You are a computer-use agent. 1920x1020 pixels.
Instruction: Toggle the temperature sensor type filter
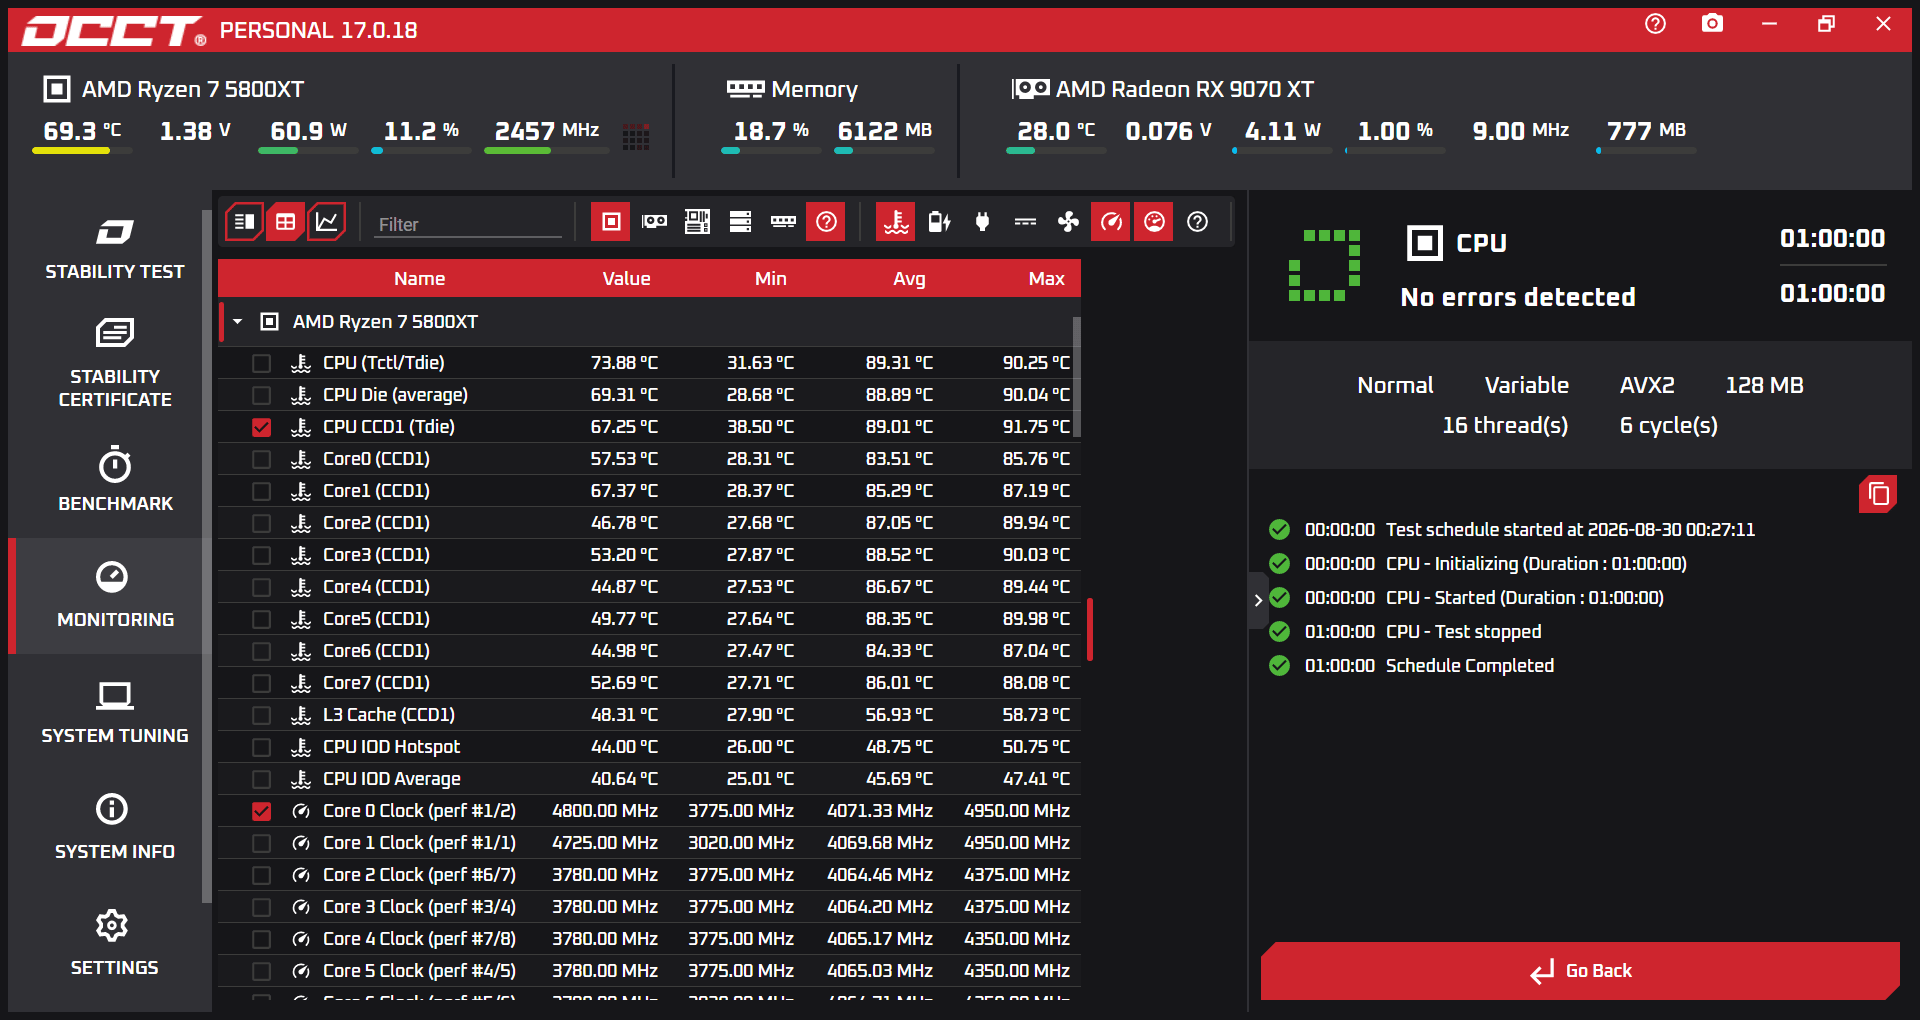pyautogui.click(x=896, y=222)
